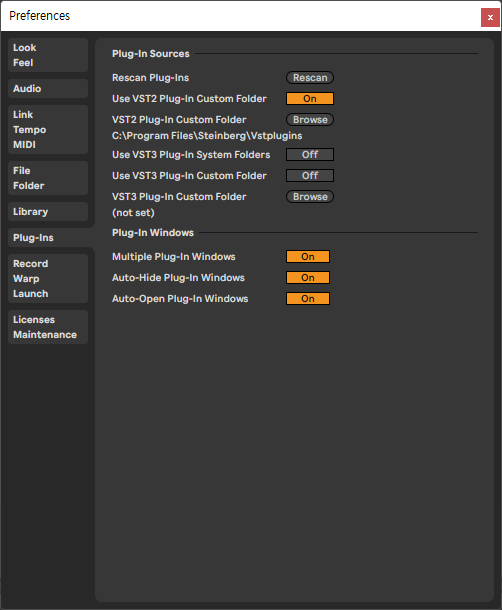
Task: Click the Rescan Plug-Ins label
Action: click(151, 78)
